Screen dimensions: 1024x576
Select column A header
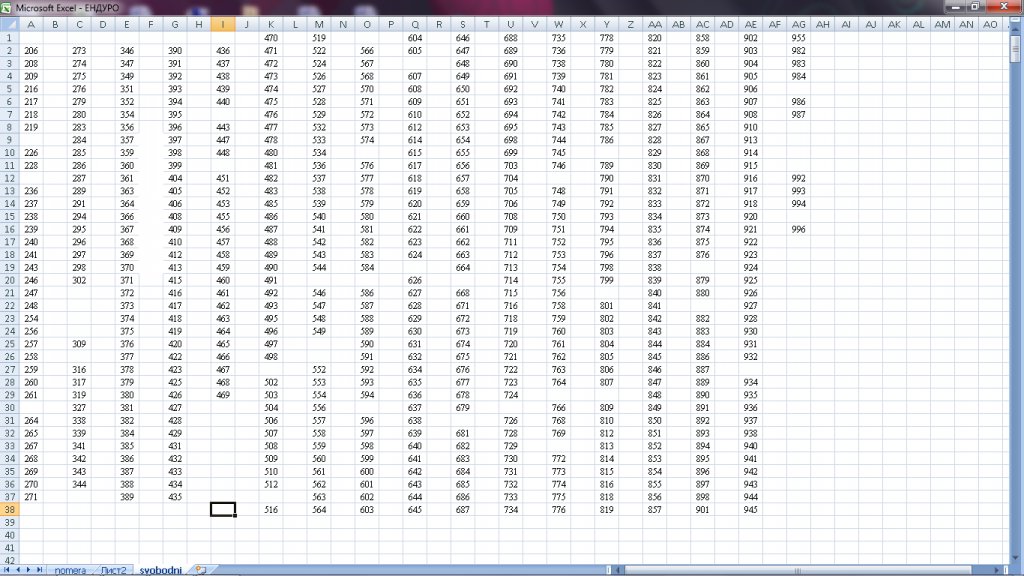[31, 24]
